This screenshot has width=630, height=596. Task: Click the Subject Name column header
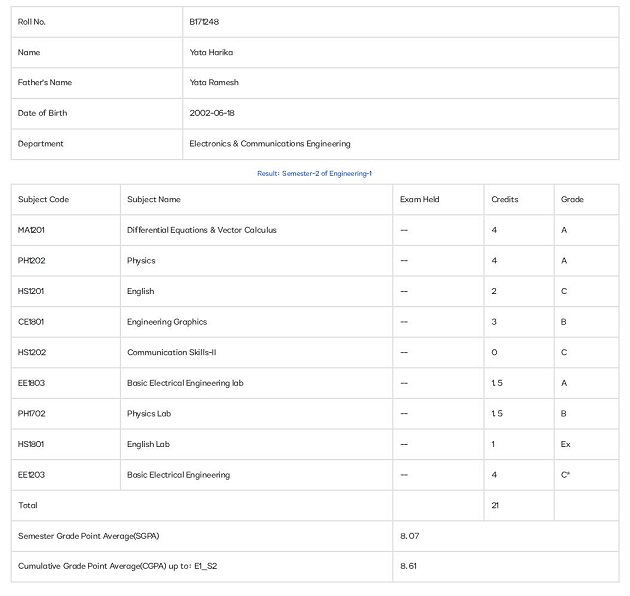point(153,199)
